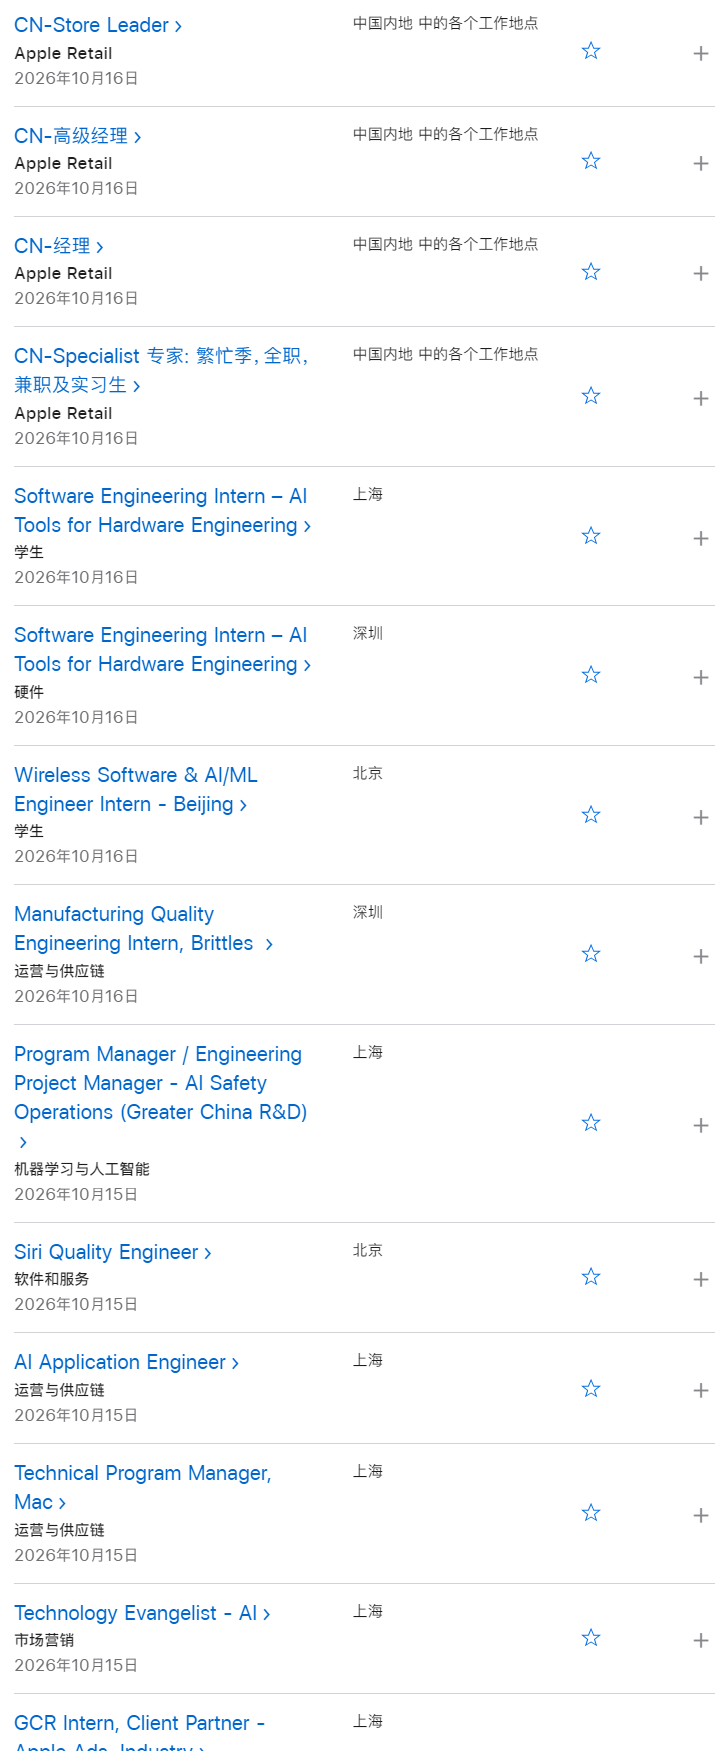Click 北京 location in Wireless Software Intern row
The width and height of the screenshot is (724, 1751).
pos(368,773)
